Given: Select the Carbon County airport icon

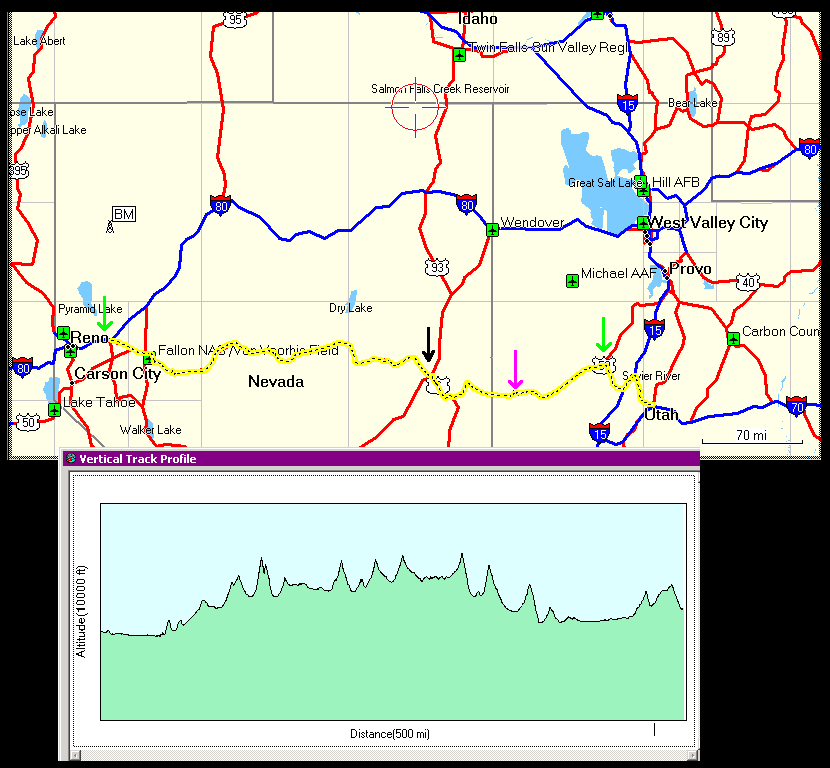Looking at the screenshot, I should coord(733,338).
